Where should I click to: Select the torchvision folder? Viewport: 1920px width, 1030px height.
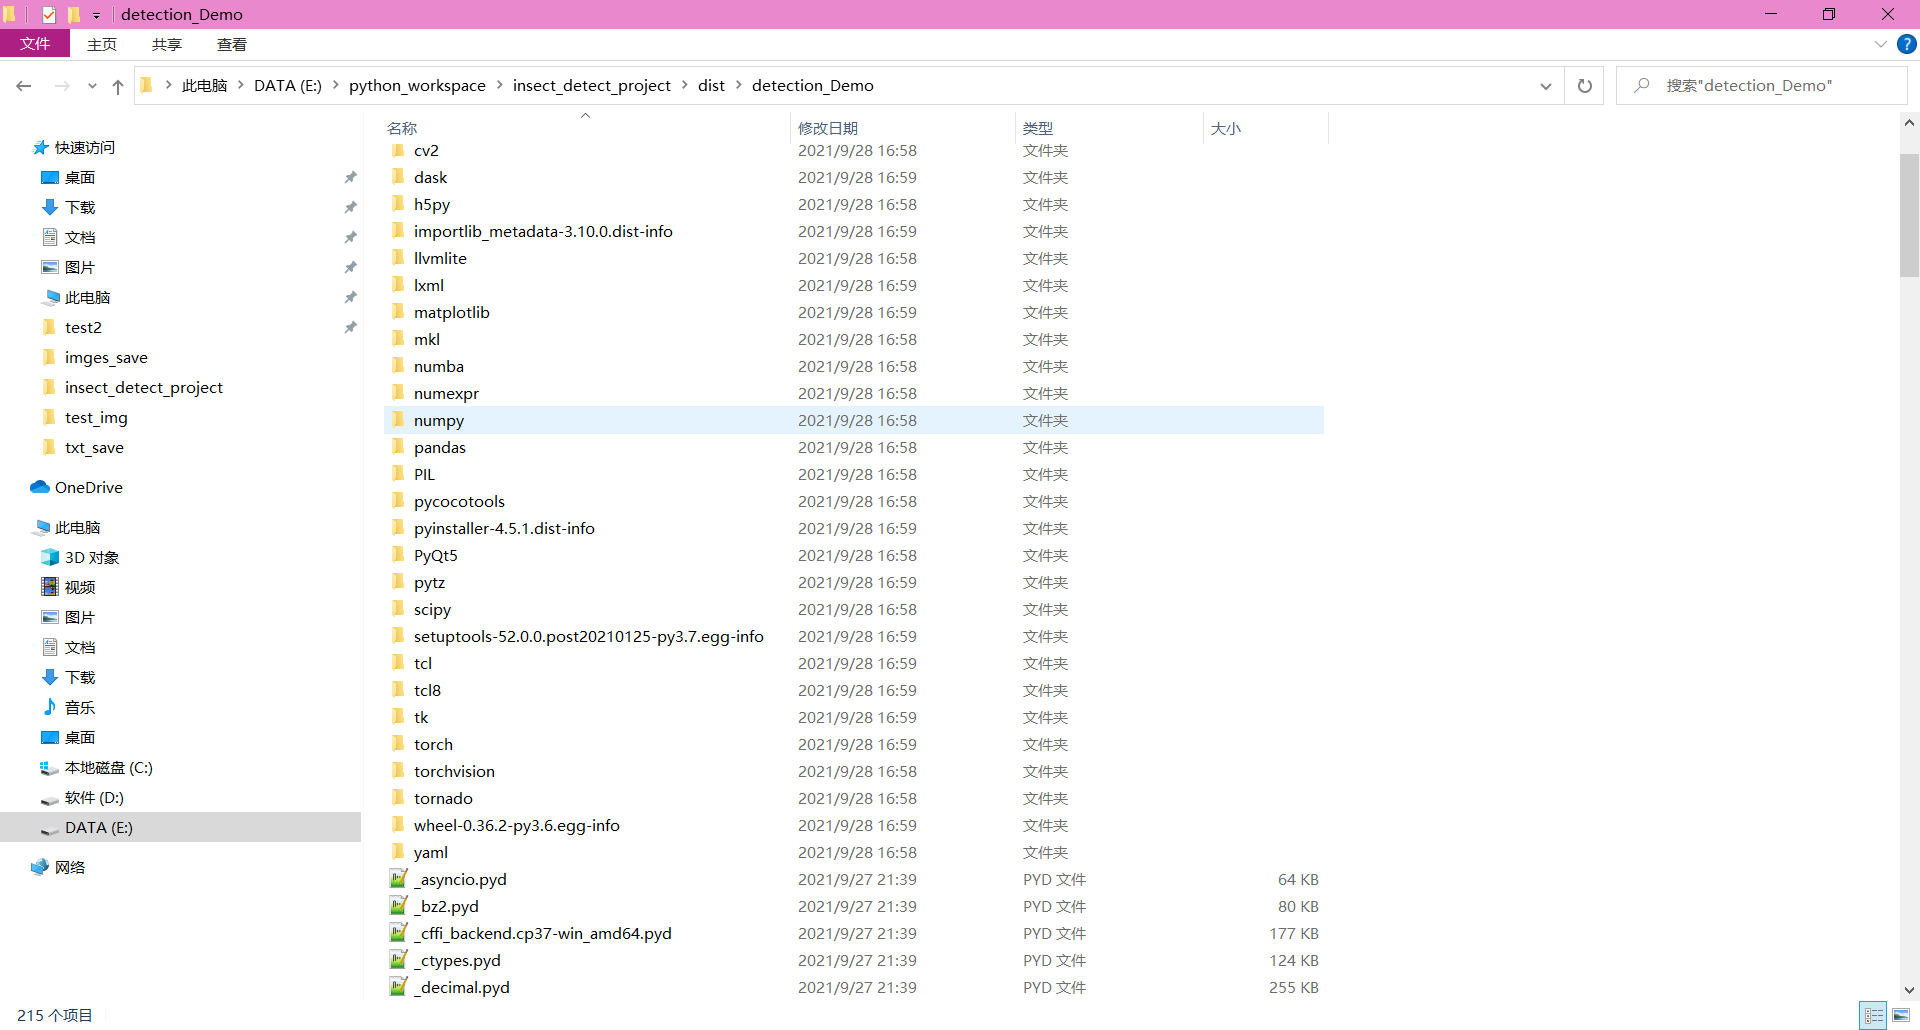454,771
